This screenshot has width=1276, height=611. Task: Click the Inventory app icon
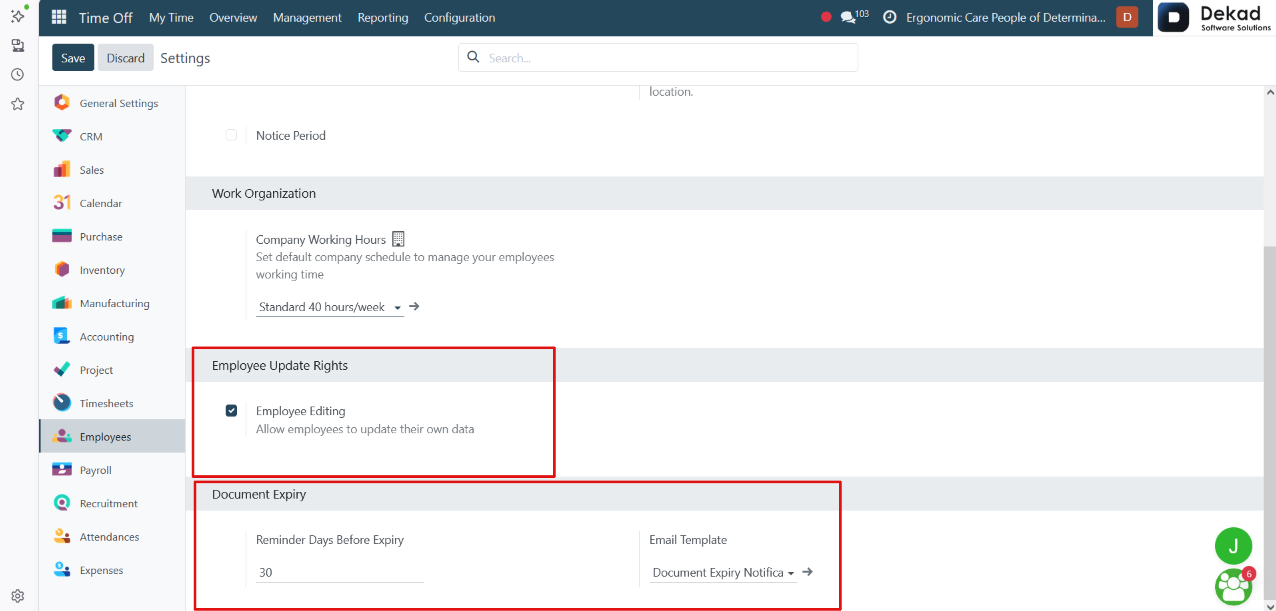[62, 270]
